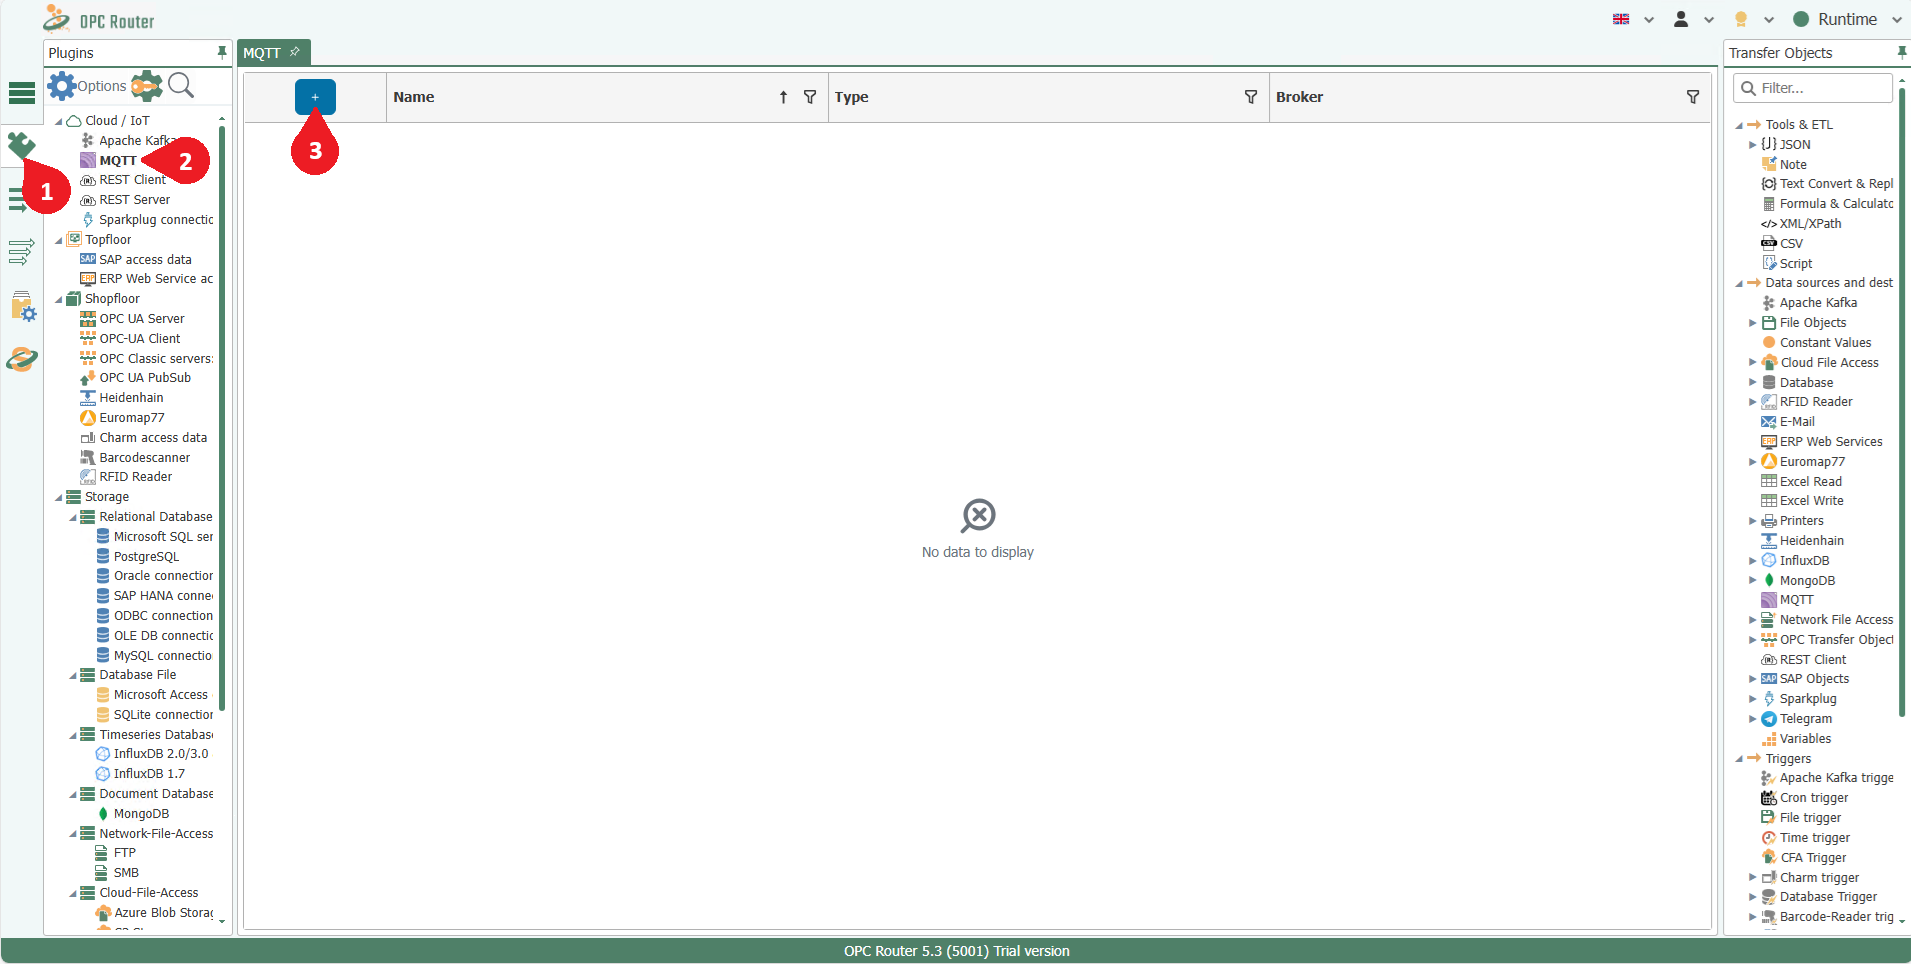
Task: Collapse the Storage tree node
Action: pyautogui.click(x=59, y=497)
